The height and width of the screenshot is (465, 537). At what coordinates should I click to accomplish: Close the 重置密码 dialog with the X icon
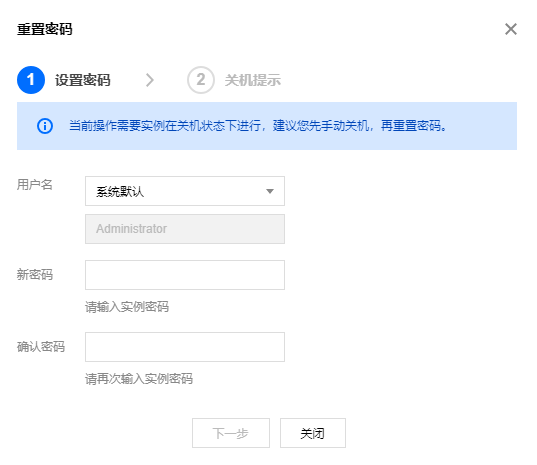tap(511, 29)
